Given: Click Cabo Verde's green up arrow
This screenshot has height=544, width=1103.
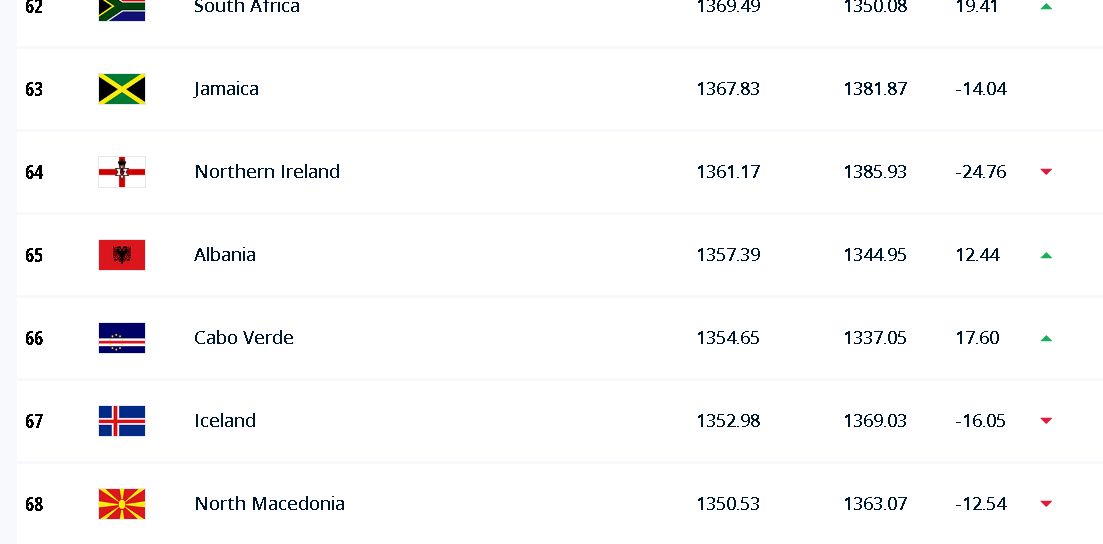Looking at the screenshot, I should pos(1046,338).
